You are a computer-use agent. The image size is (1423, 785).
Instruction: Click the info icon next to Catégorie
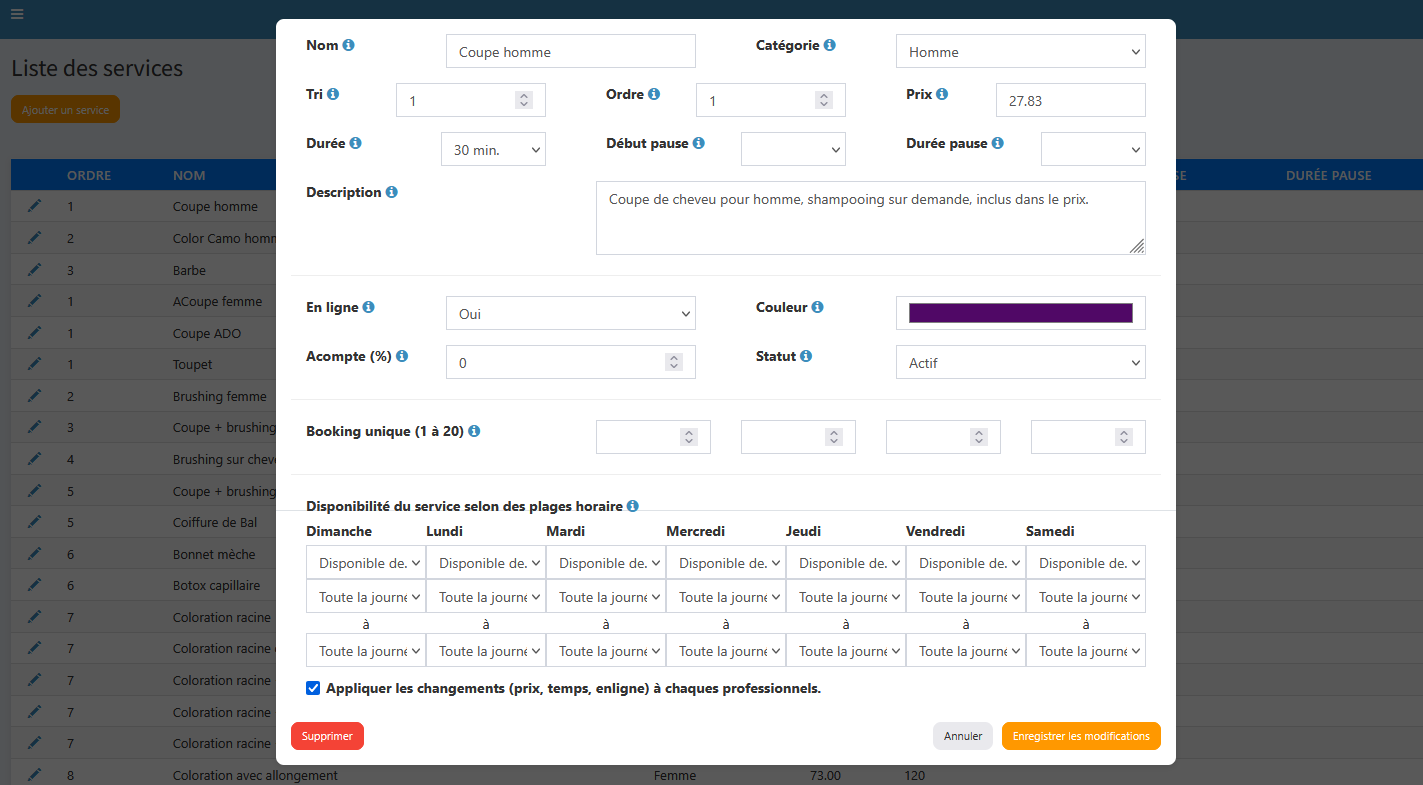pyautogui.click(x=830, y=45)
